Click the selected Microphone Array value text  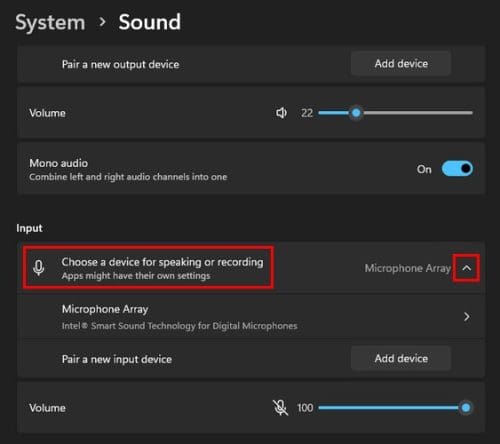point(408,268)
